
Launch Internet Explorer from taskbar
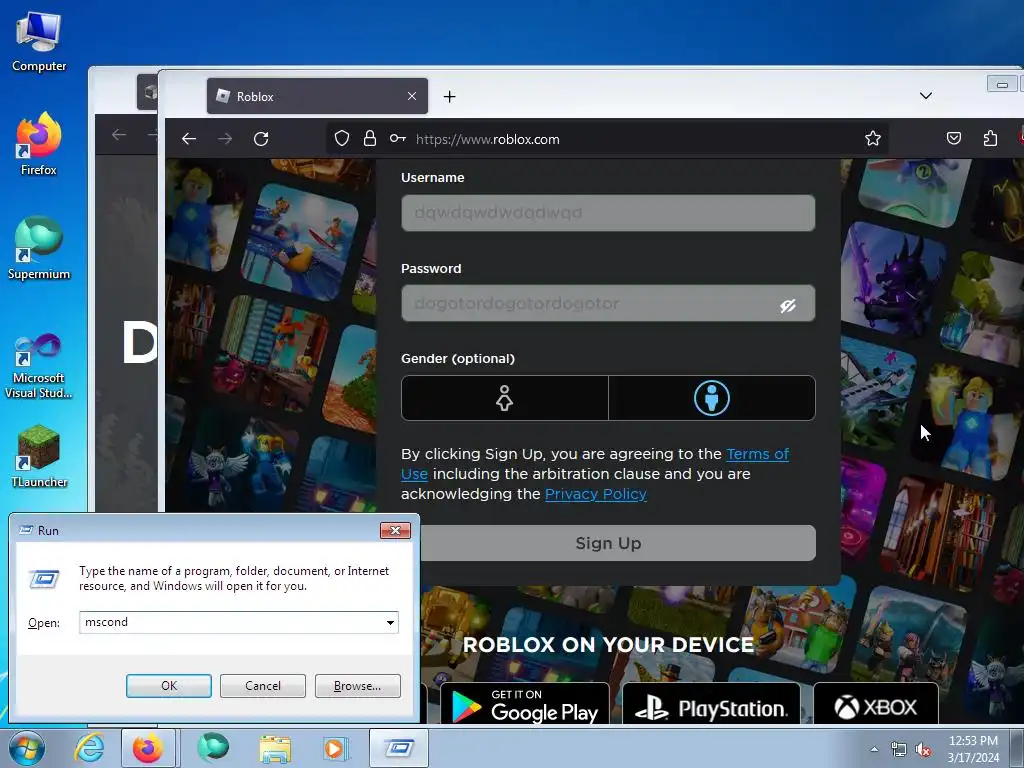(89, 748)
